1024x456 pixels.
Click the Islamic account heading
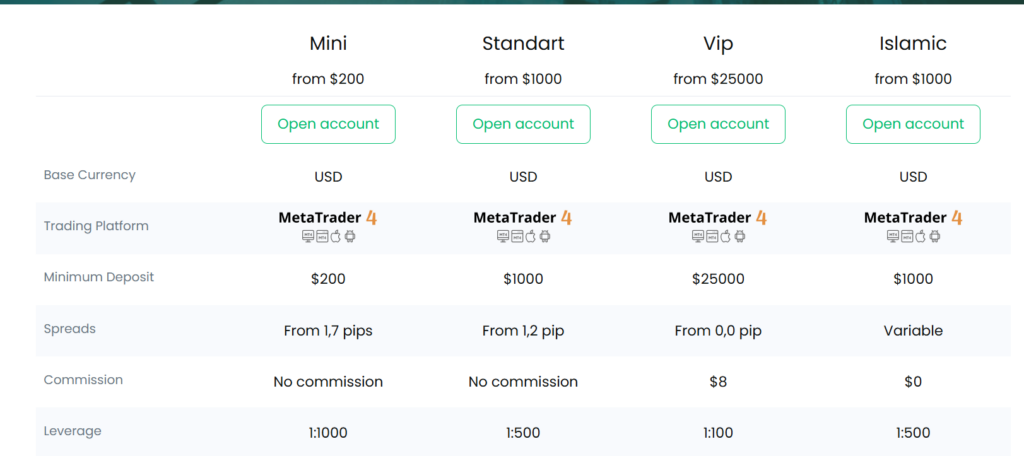coord(913,43)
